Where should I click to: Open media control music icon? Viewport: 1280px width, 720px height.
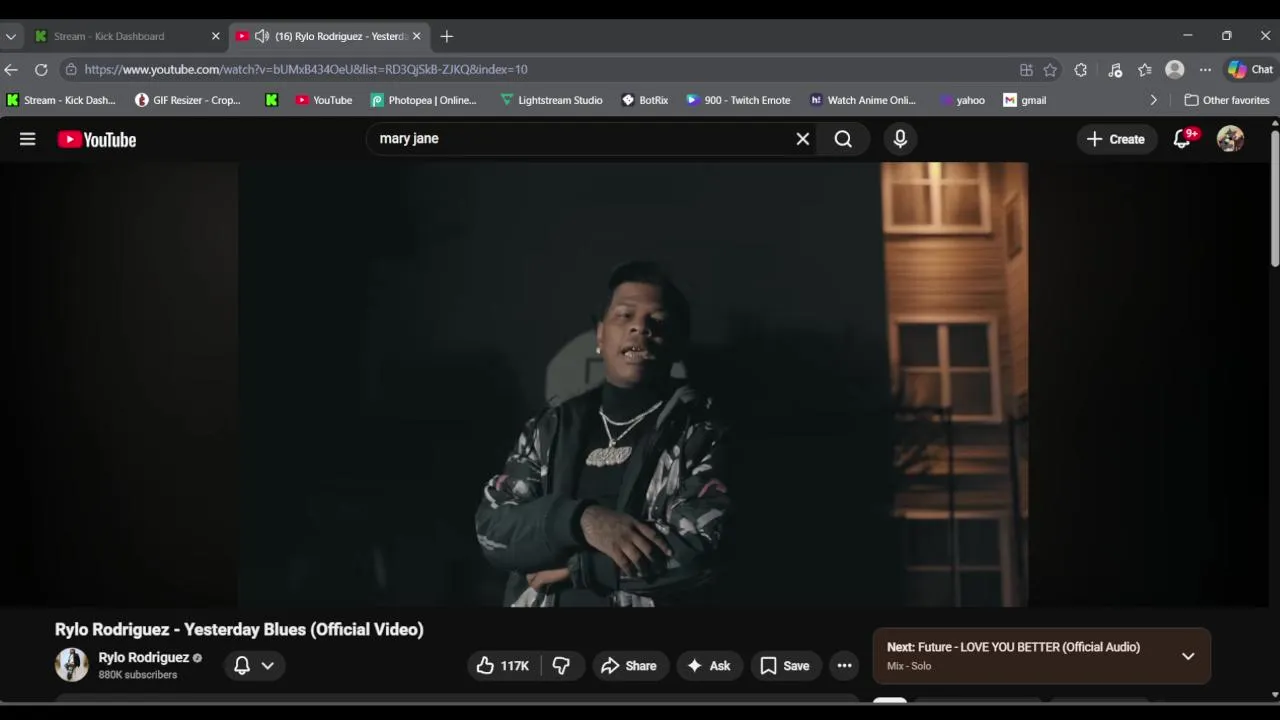(1115, 70)
